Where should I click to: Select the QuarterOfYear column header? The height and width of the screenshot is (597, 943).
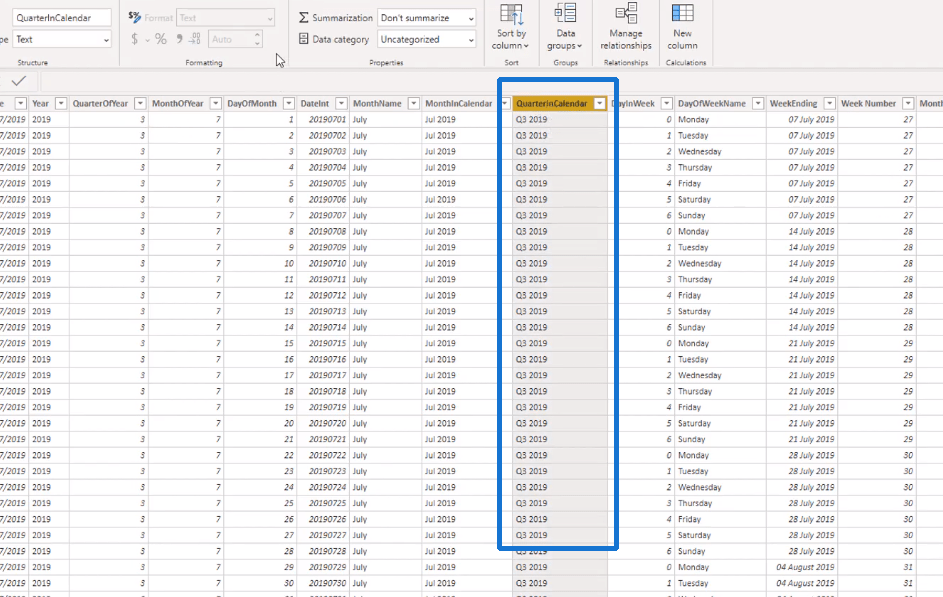100,103
